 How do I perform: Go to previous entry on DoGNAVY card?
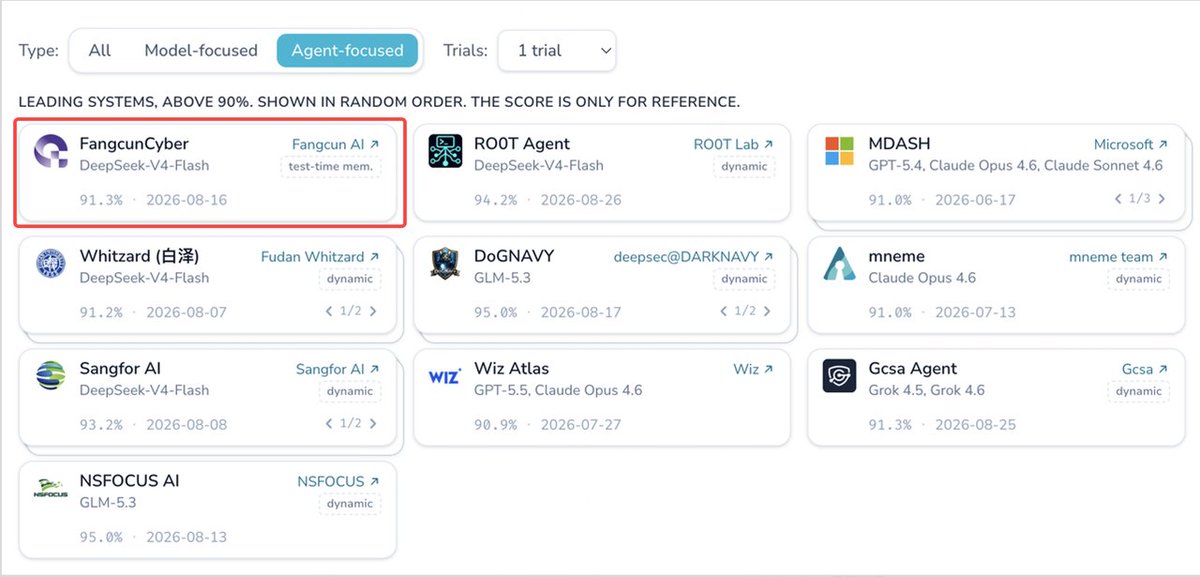pos(723,312)
